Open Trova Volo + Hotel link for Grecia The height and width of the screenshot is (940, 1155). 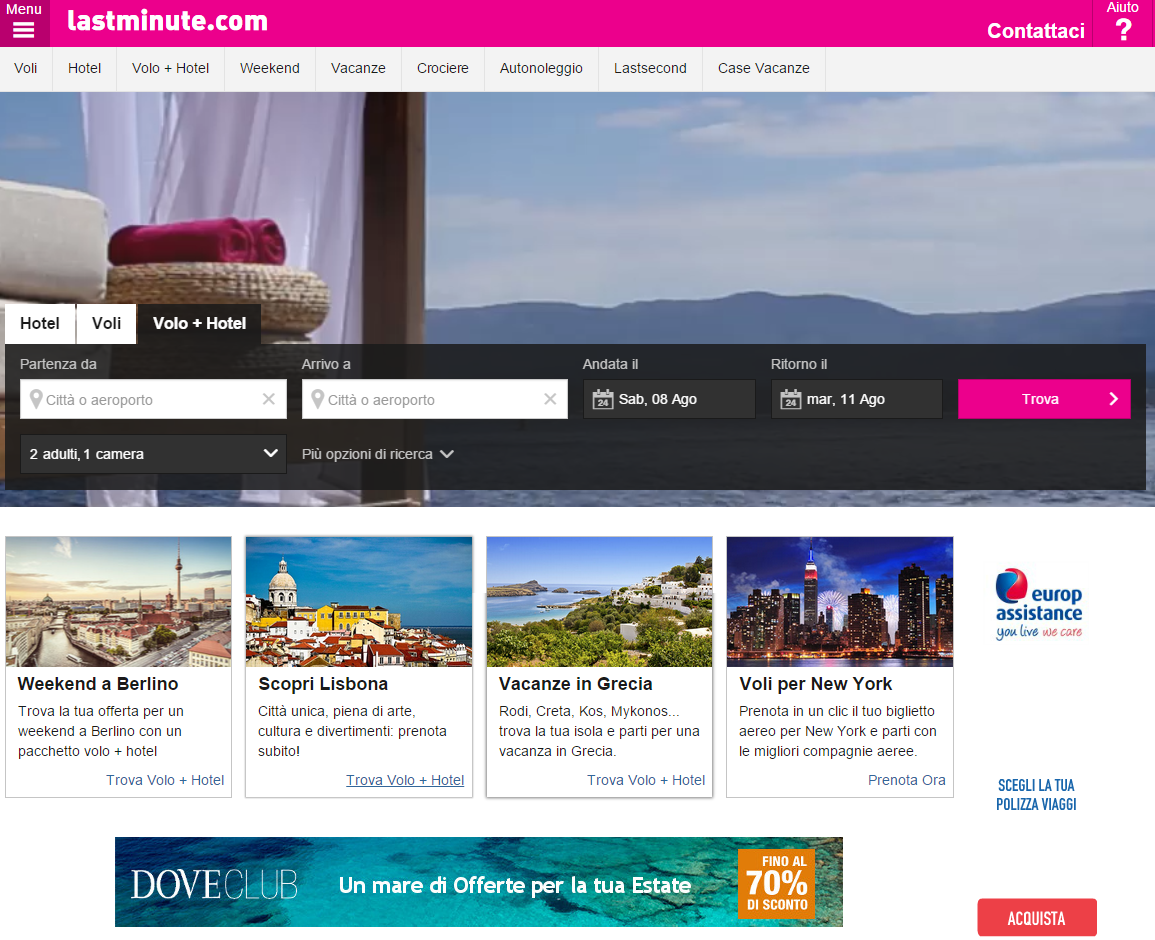[x=646, y=780]
